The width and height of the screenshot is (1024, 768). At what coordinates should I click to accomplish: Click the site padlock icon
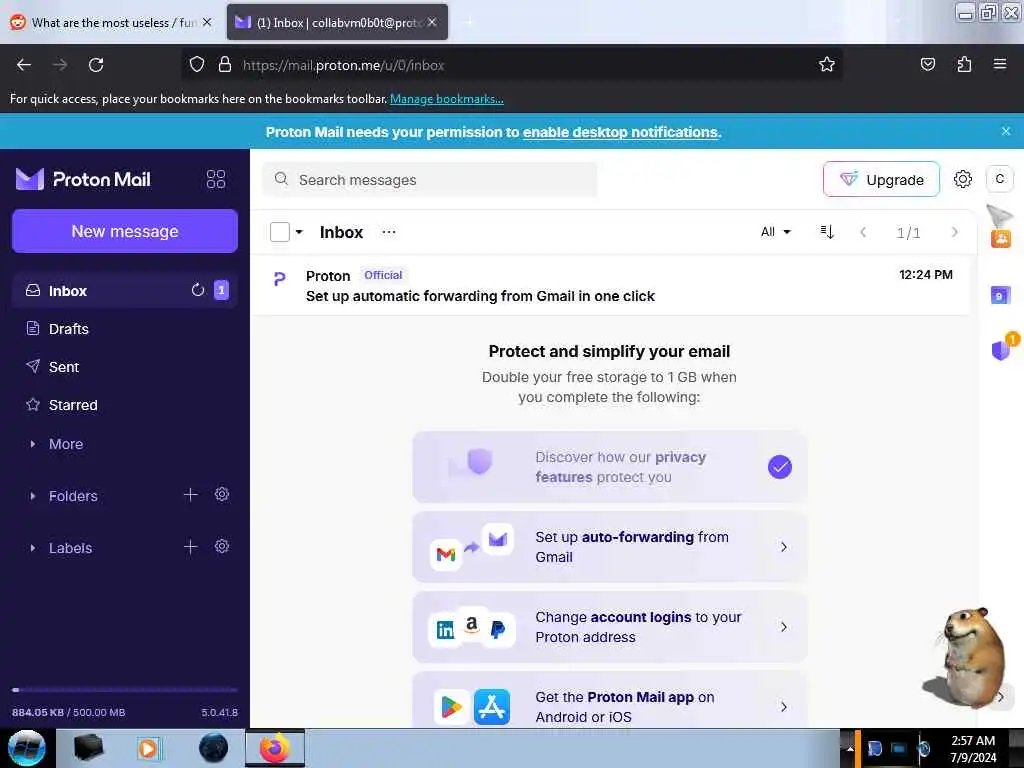point(225,65)
